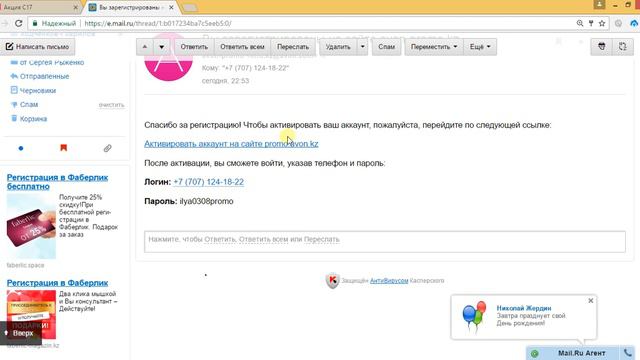Open the Переместить dropdown
Viewport: 640px width, 360px height.
click(433, 47)
